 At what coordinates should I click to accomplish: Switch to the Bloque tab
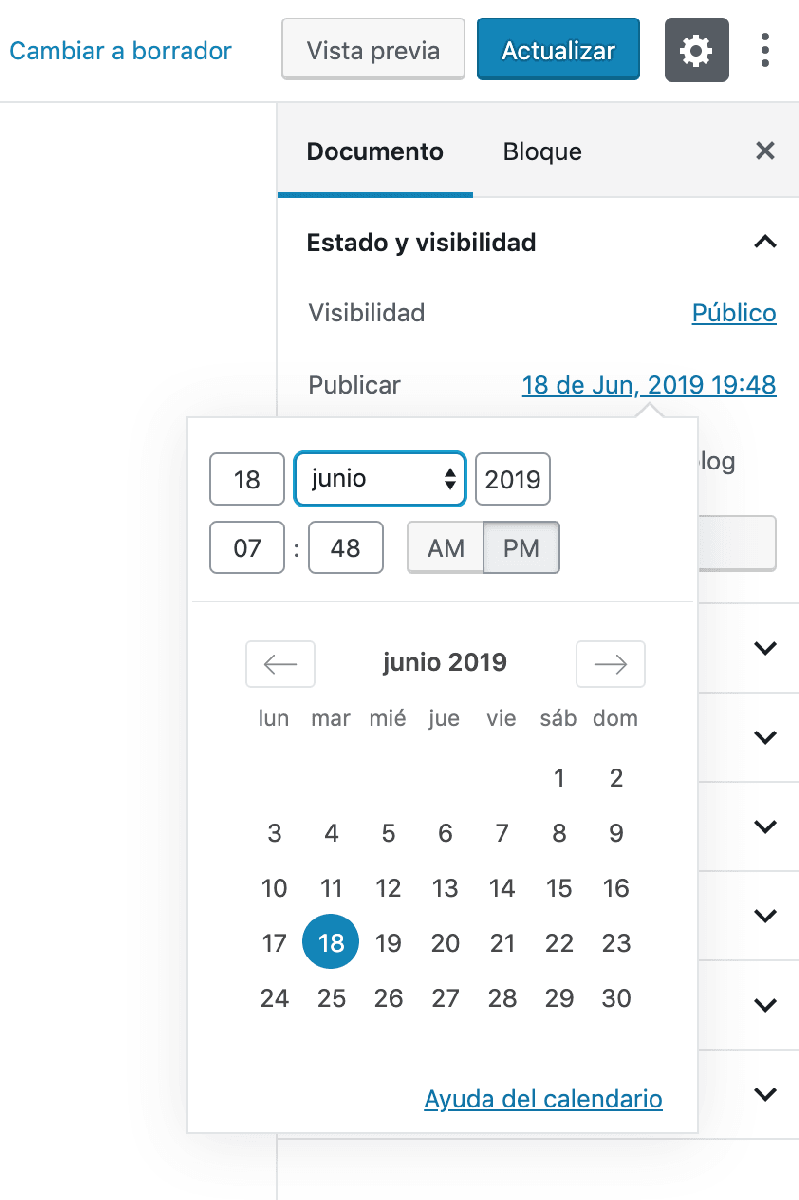click(542, 152)
